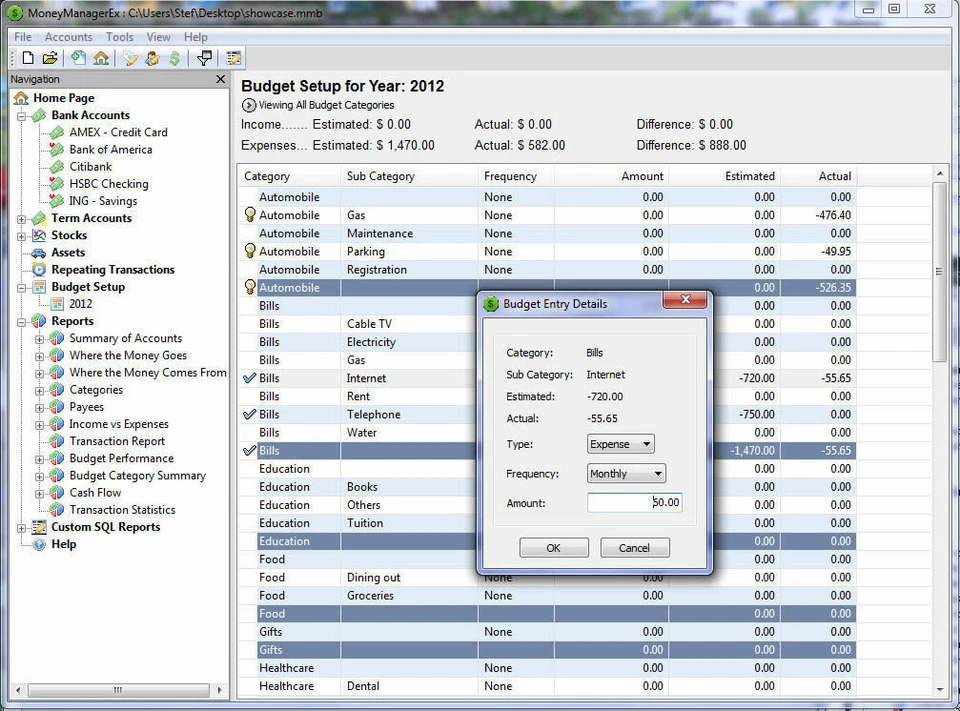Click the car icon beside Assets

click(x=37, y=252)
